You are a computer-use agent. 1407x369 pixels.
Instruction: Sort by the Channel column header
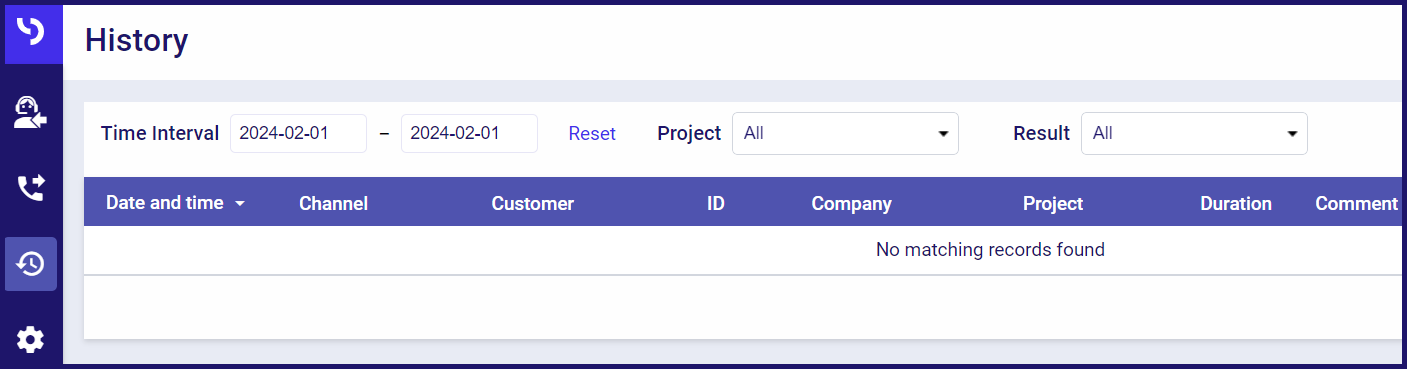pyautogui.click(x=334, y=203)
